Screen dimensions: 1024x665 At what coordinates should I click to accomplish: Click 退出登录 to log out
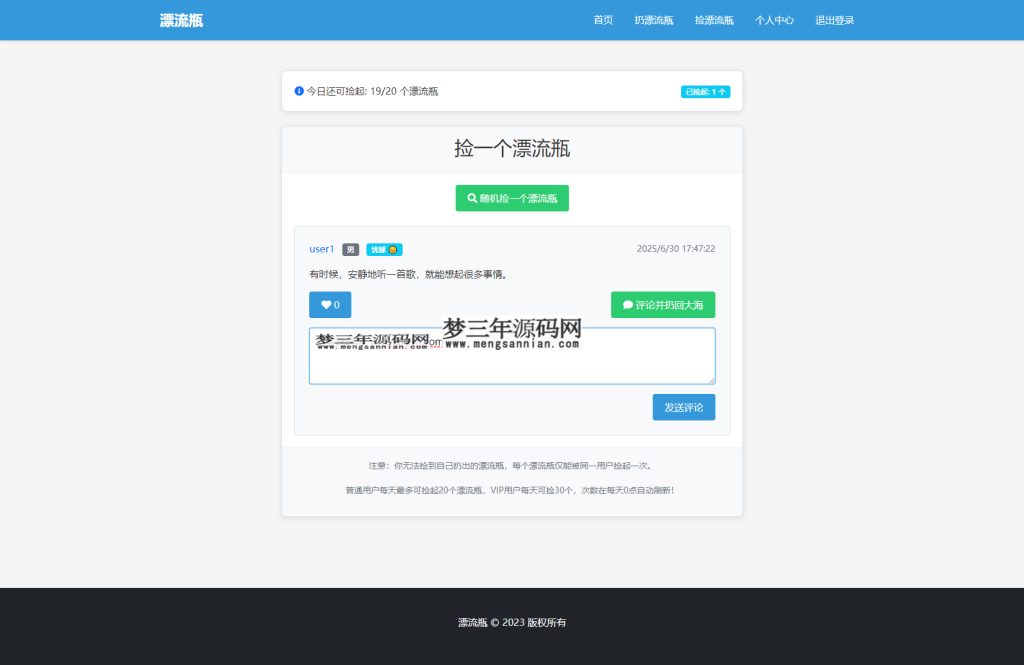coord(835,20)
